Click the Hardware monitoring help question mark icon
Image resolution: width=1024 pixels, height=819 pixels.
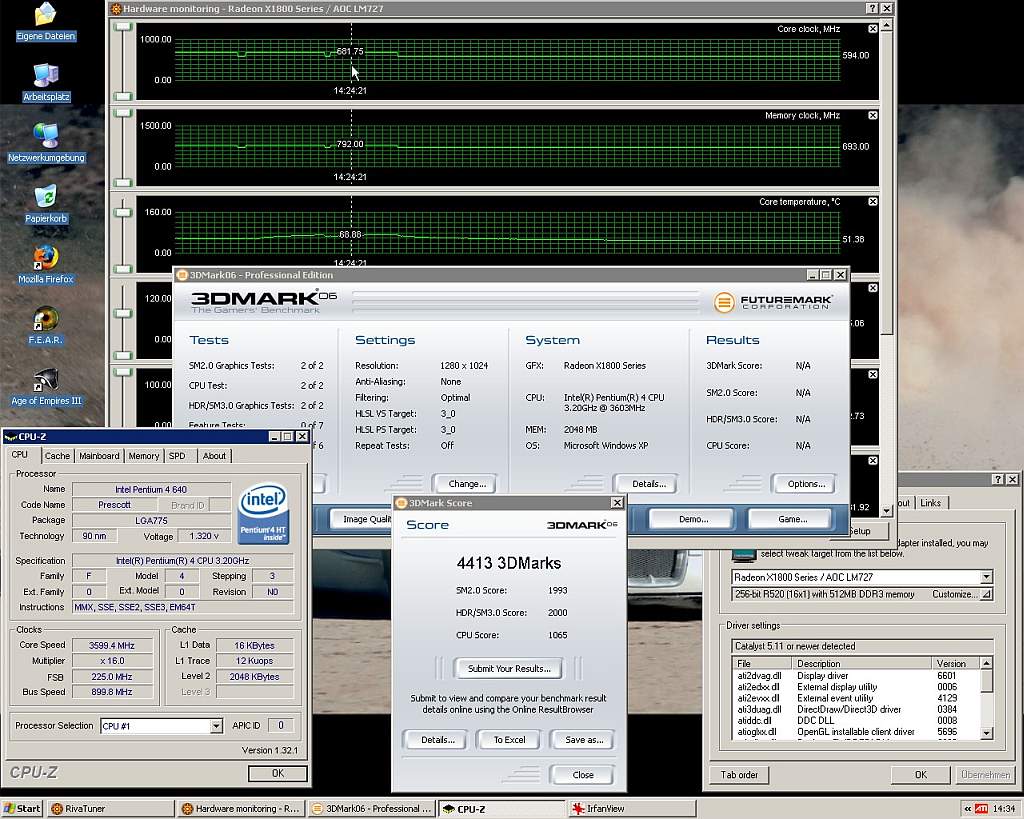coord(872,8)
